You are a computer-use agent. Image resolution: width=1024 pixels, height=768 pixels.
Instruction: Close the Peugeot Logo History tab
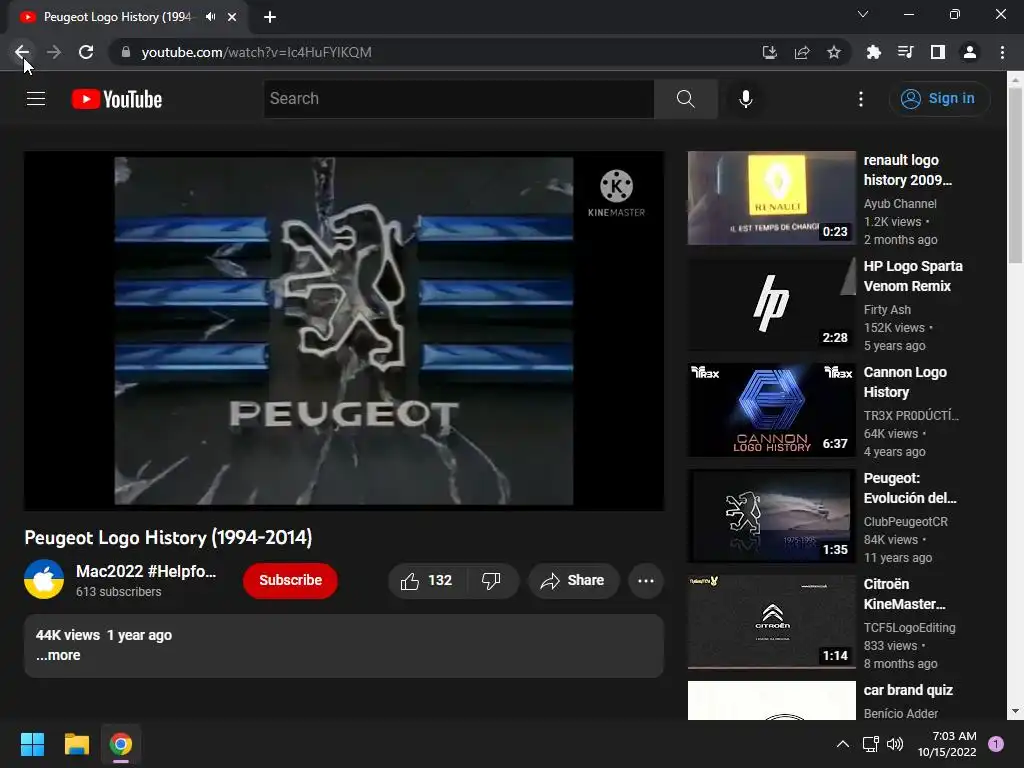(232, 17)
